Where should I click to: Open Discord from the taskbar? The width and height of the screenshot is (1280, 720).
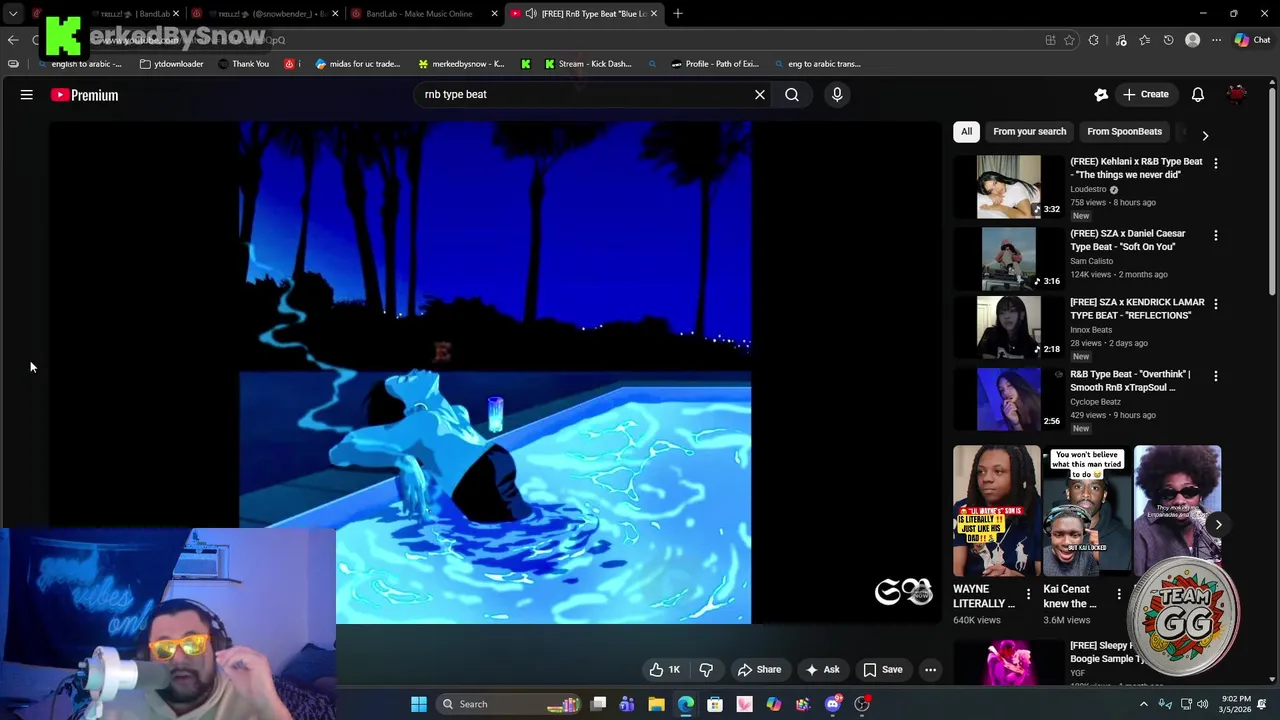[833, 704]
